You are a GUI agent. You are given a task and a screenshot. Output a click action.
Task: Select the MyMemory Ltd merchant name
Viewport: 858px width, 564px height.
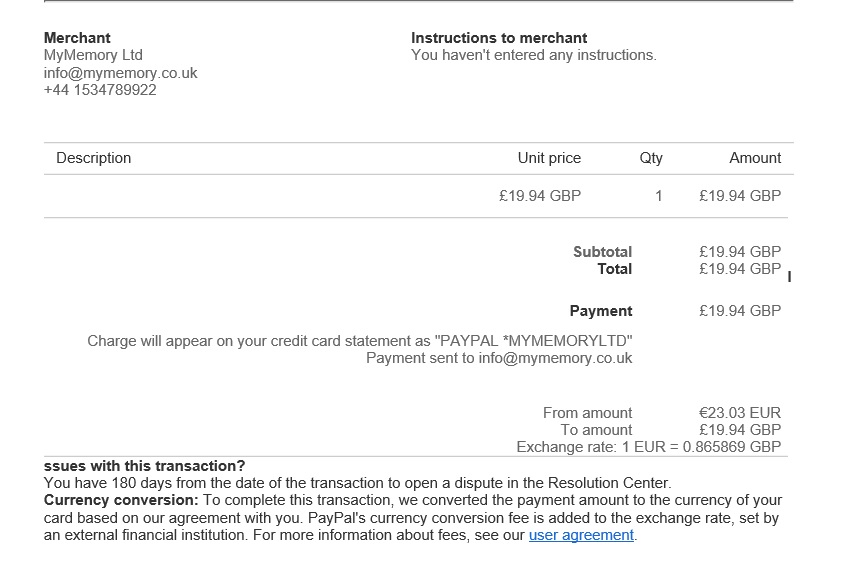[x=93, y=55]
